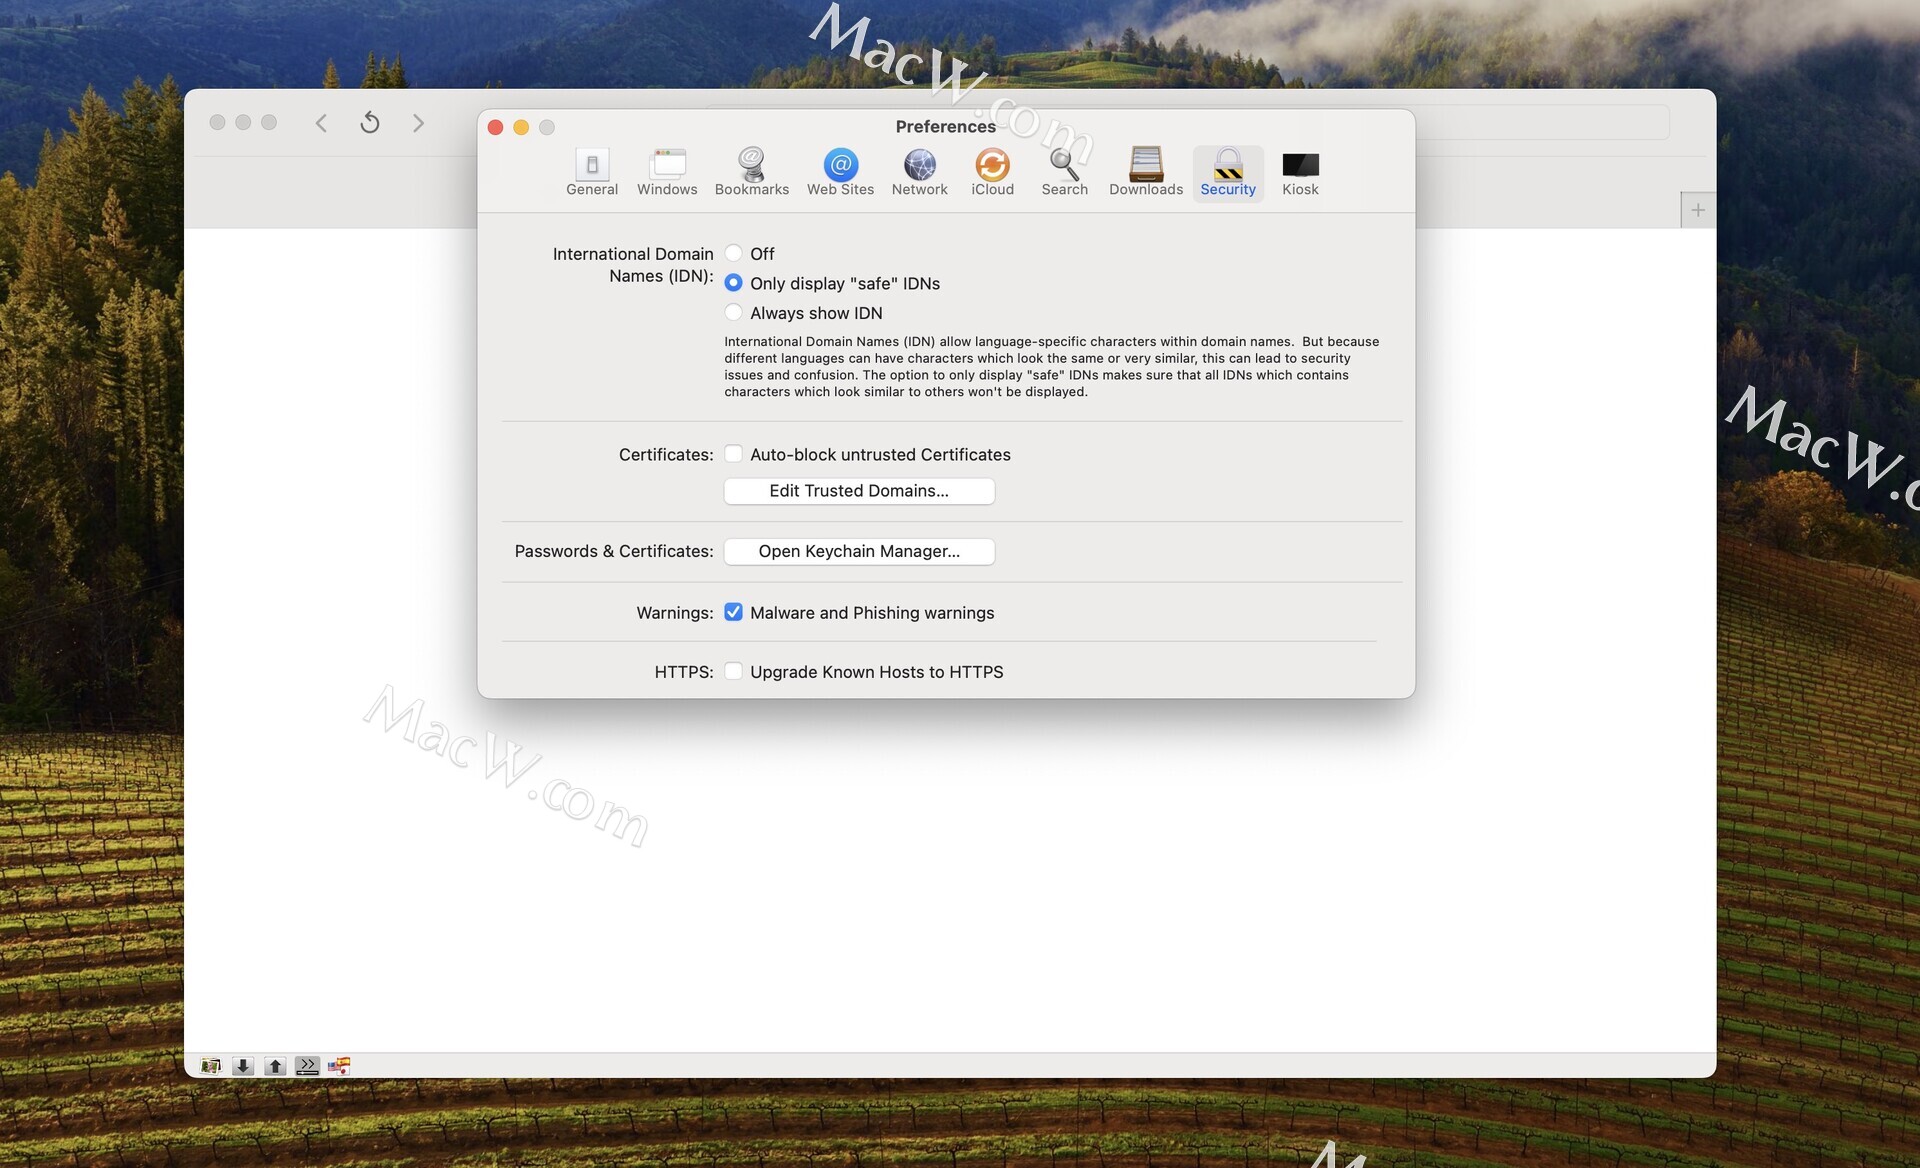Choose "Always show IDN" option
This screenshot has height=1168, width=1920.
click(x=734, y=313)
